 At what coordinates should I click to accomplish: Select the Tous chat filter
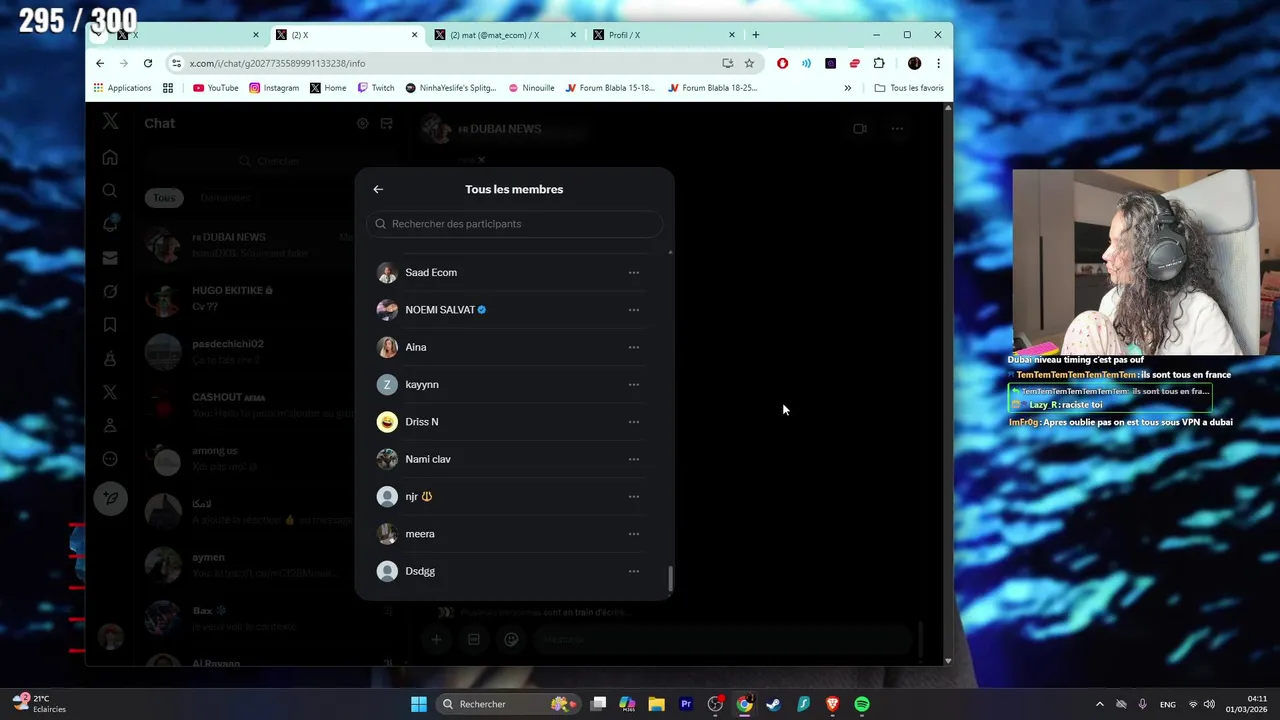(164, 198)
